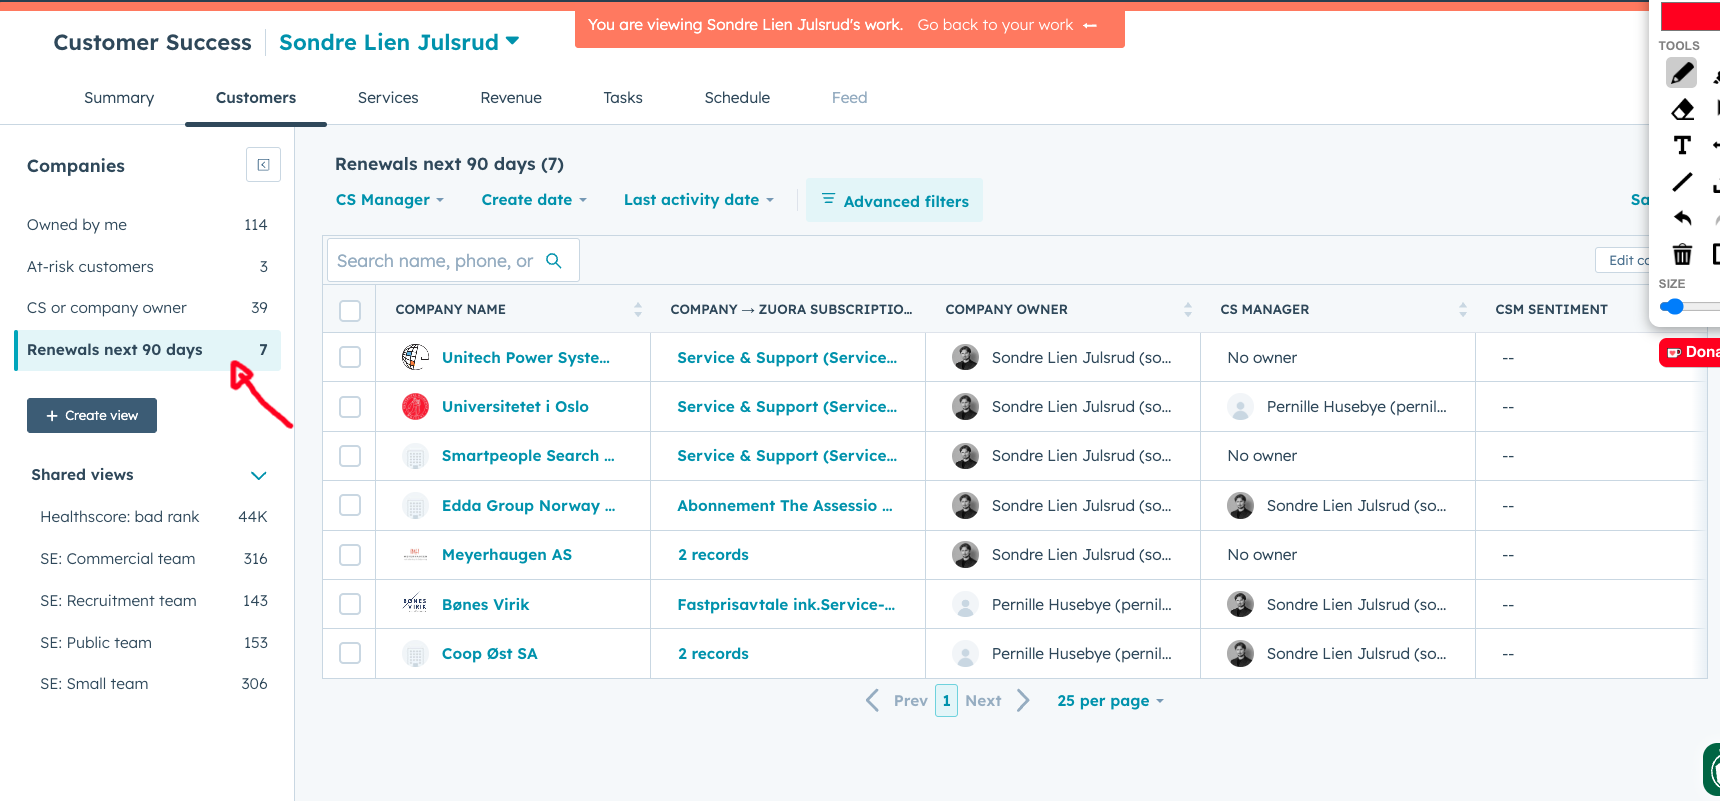1720x801 pixels.
Task: Open the Schedule tab
Action: point(737,98)
